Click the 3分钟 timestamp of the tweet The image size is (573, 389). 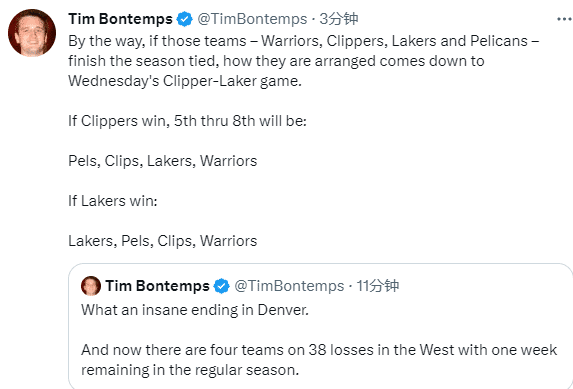coord(339,19)
